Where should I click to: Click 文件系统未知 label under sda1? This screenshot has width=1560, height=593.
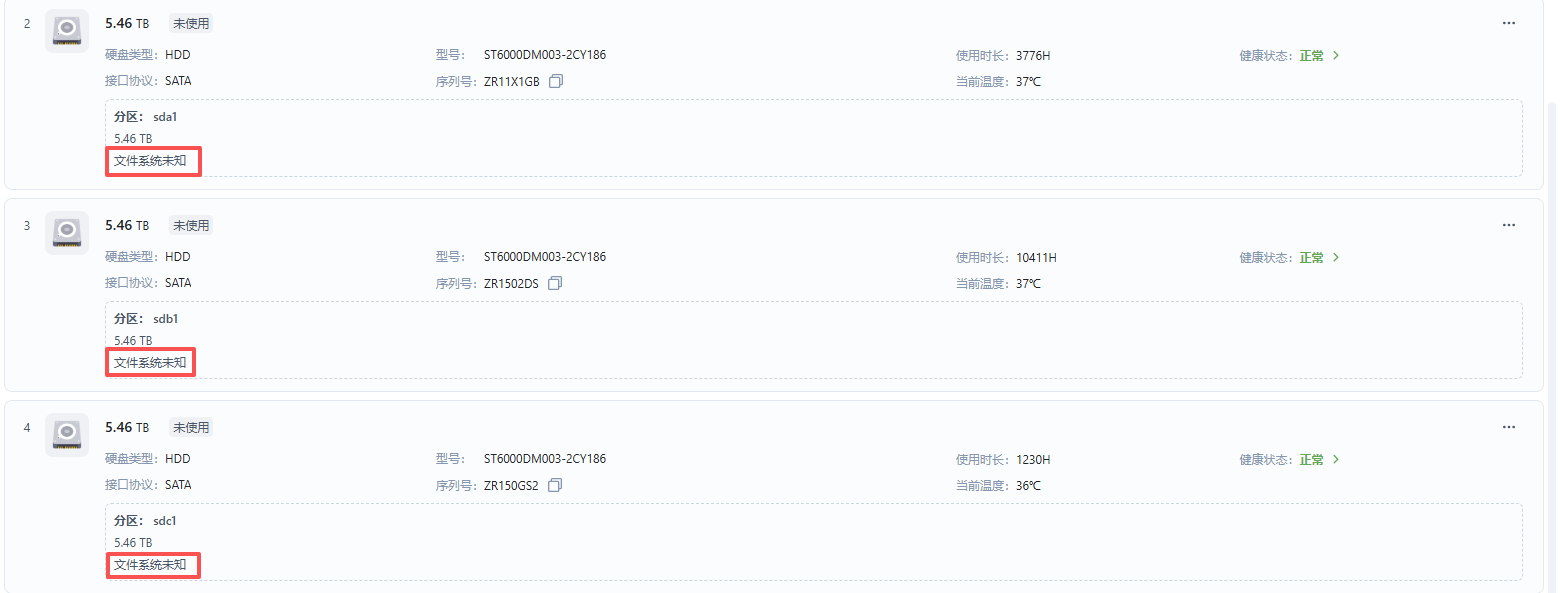point(150,161)
